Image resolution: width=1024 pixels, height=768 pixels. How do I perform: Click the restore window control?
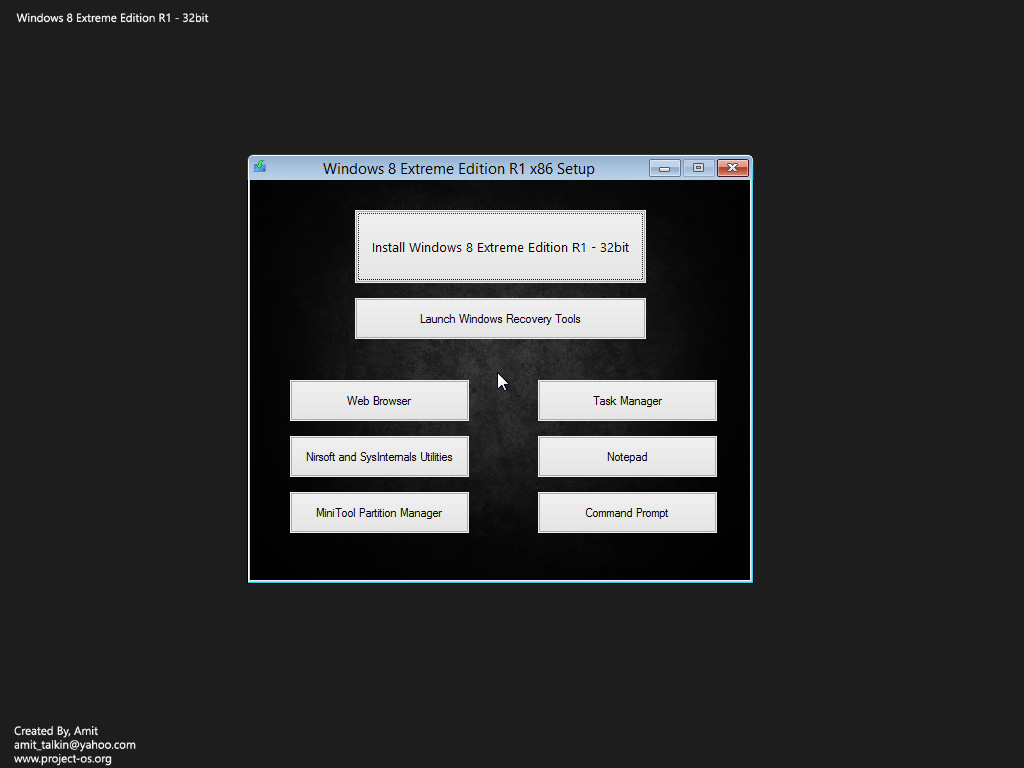pyautogui.click(x=698, y=167)
